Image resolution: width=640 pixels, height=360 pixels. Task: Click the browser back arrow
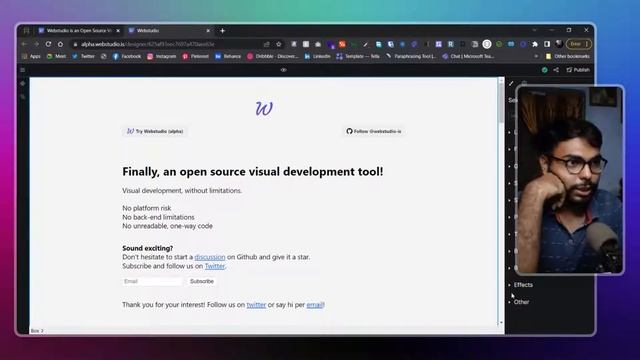click(x=24, y=44)
